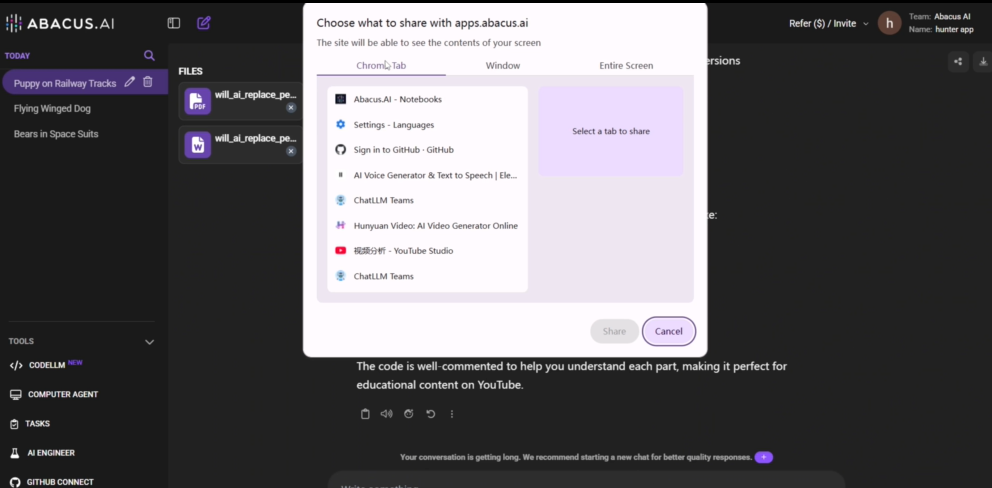Switch to Window tab

point(503,66)
